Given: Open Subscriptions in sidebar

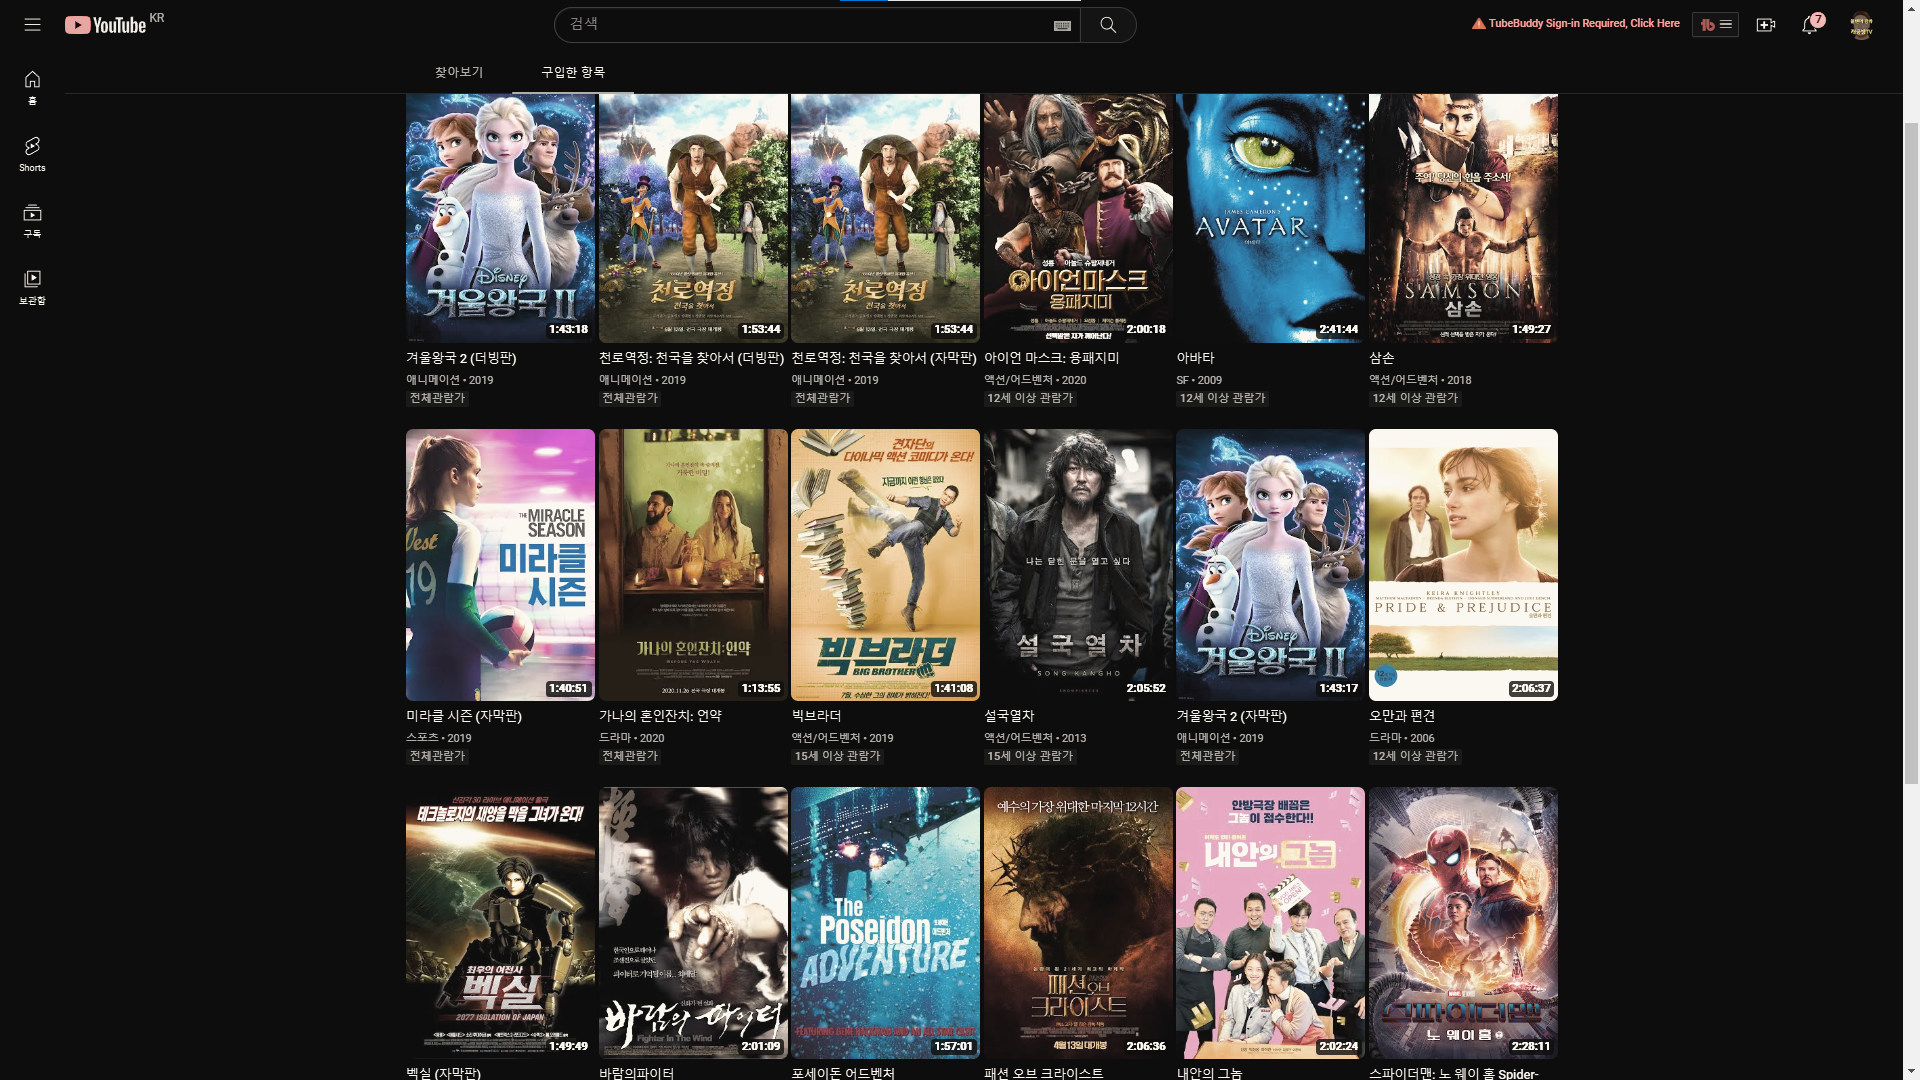Looking at the screenshot, I should [32, 220].
